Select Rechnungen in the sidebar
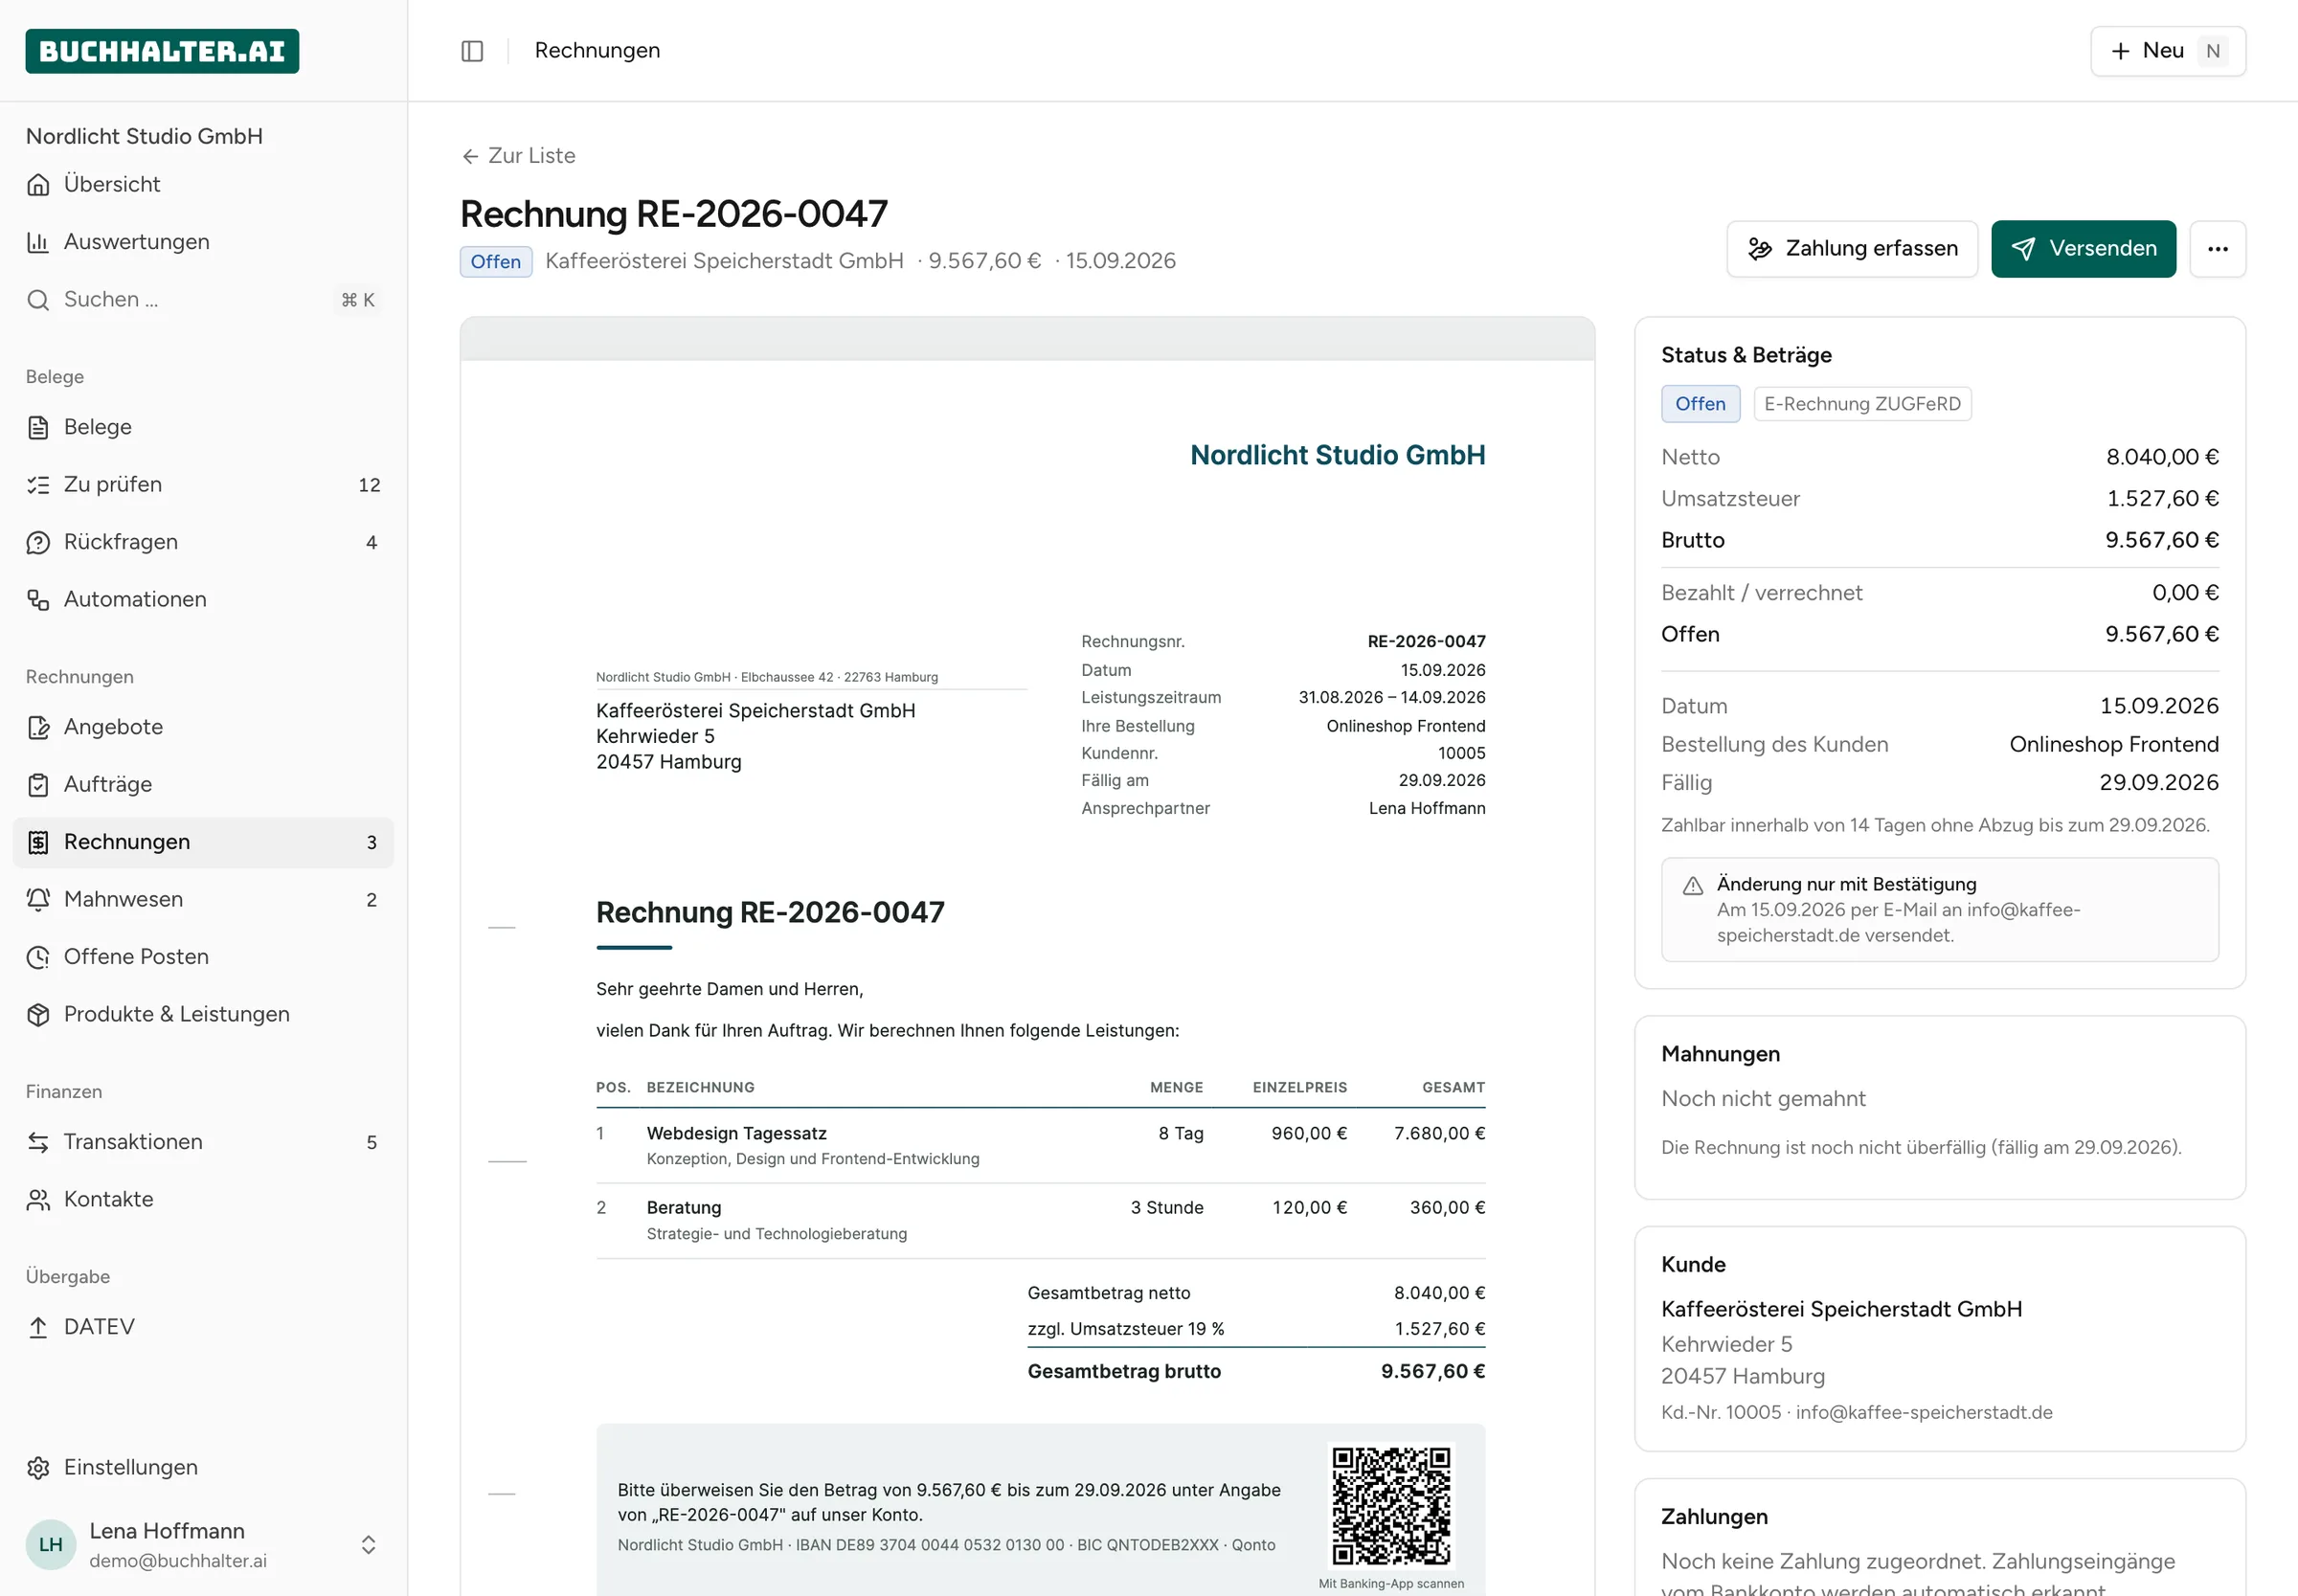The height and width of the screenshot is (1596, 2298). pos(203,843)
